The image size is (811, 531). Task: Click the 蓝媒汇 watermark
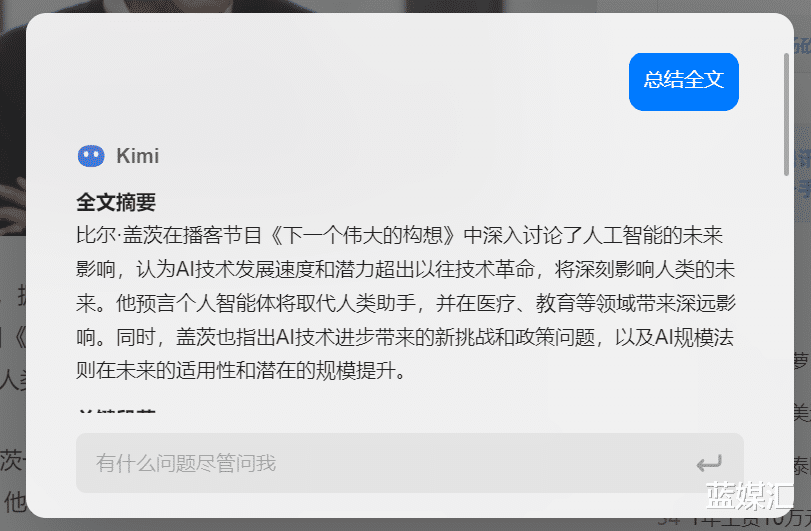coord(749,495)
